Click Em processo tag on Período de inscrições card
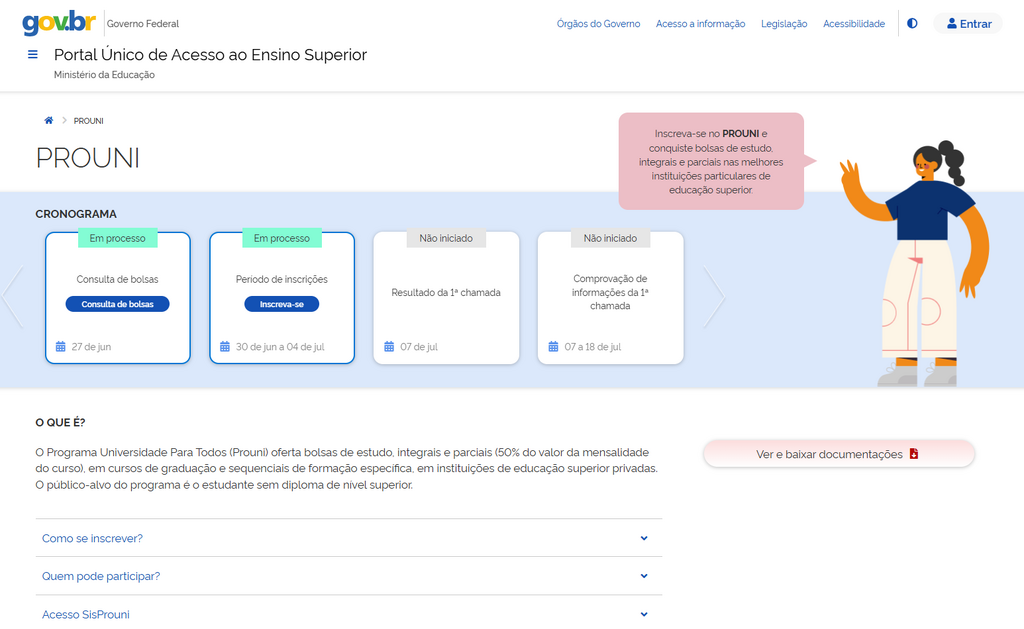1024x629 pixels. click(x=281, y=238)
